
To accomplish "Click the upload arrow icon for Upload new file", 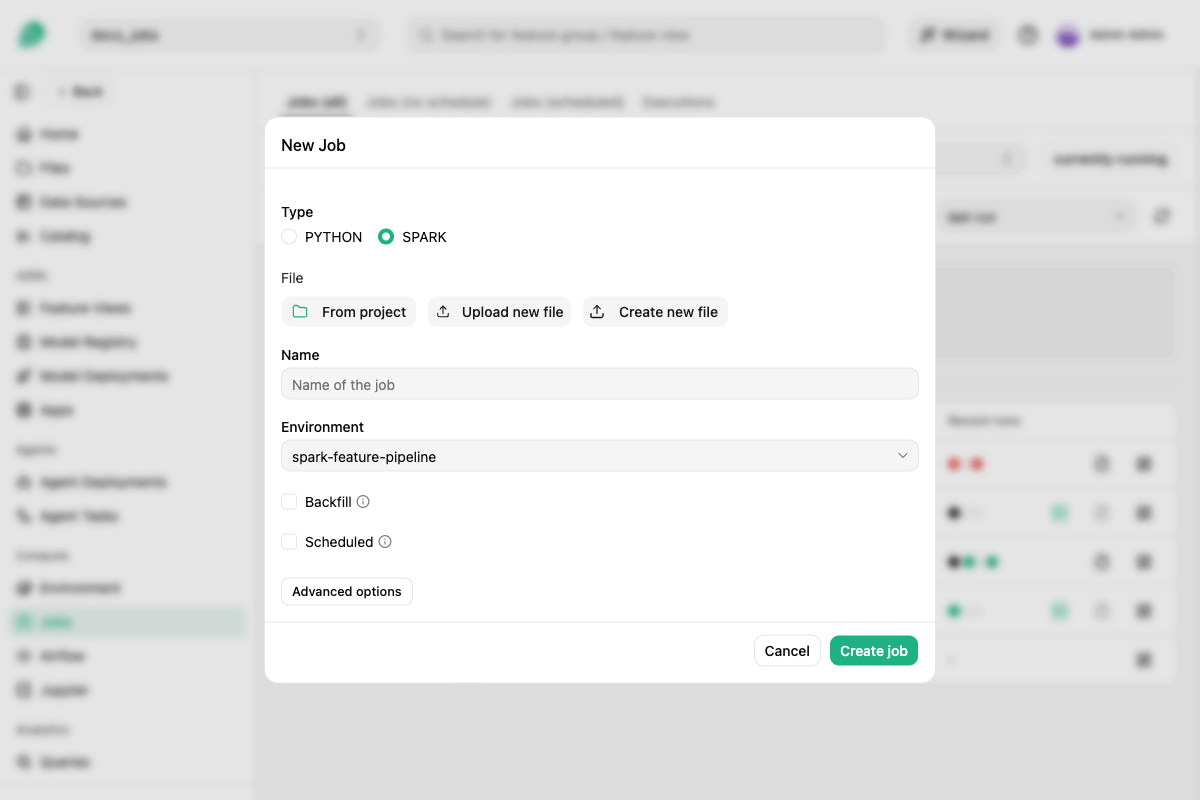I will click(x=443, y=312).
